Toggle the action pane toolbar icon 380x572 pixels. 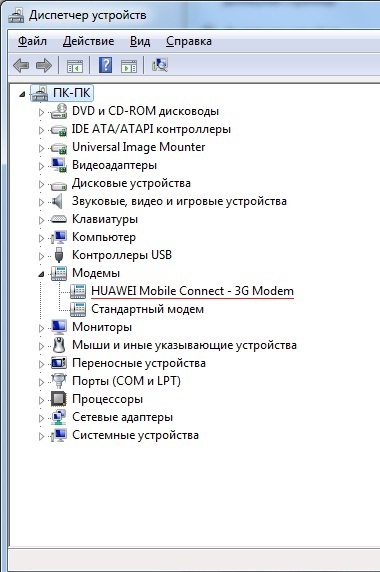coord(129,66)
